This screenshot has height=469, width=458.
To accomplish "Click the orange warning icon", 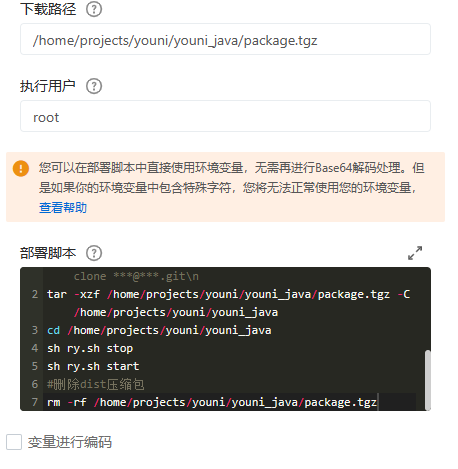I will pos(21,168).
